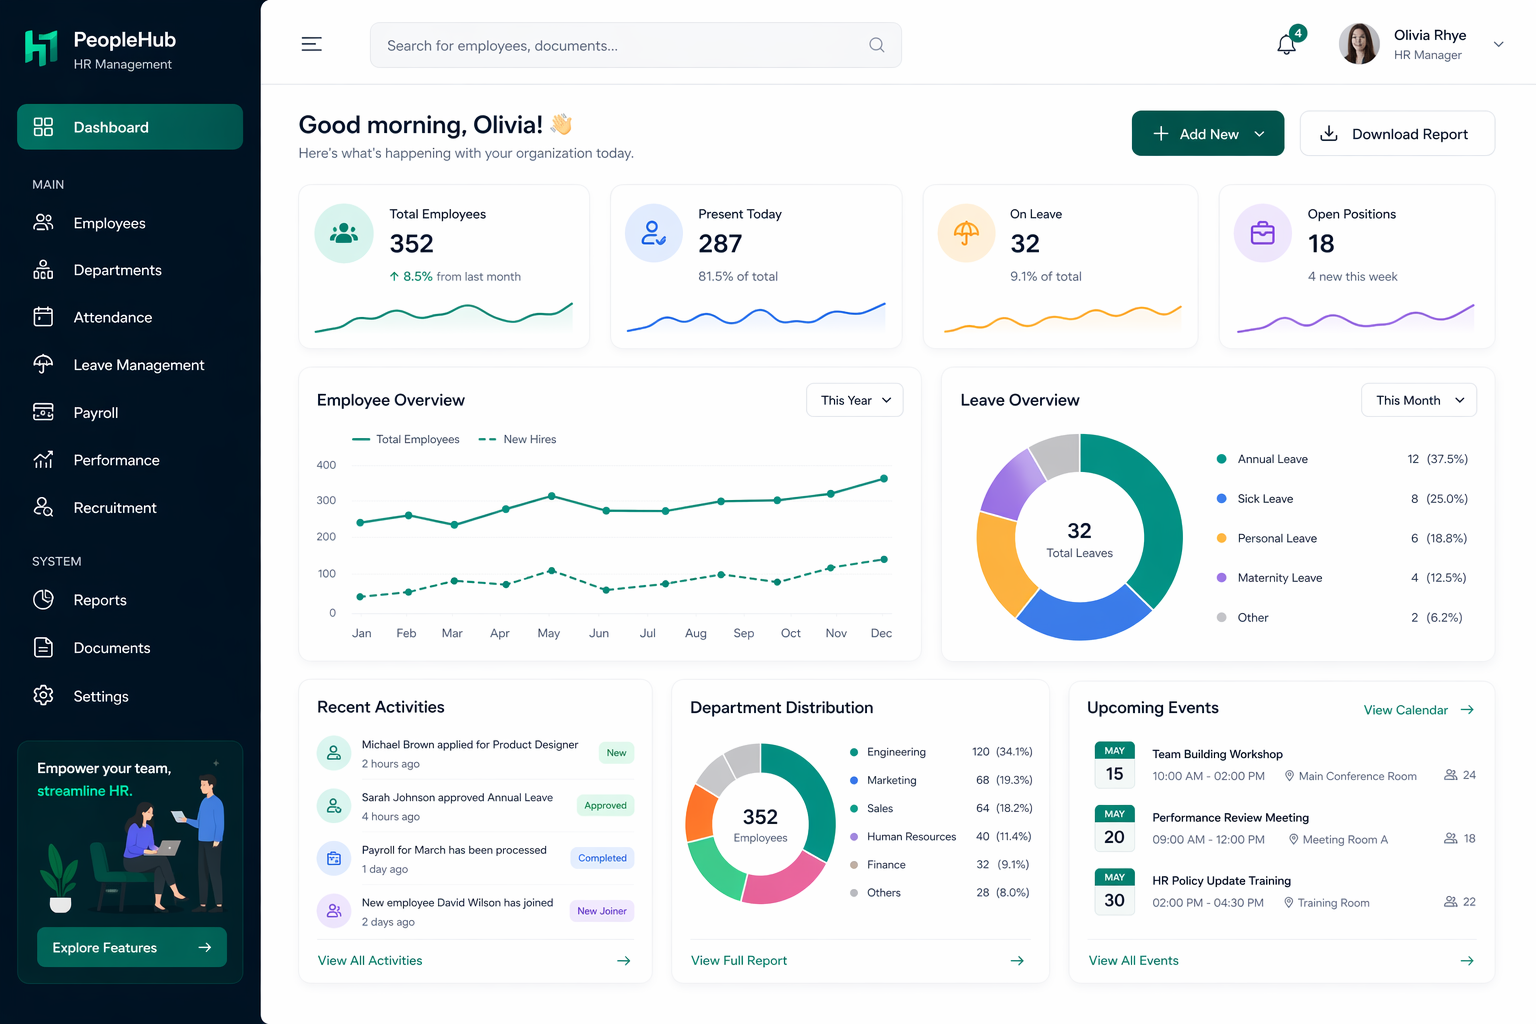Click the Engineering legend entry
Image resolution: width=1536 pixels, height=1024 pixels.
tap(941, 752)
